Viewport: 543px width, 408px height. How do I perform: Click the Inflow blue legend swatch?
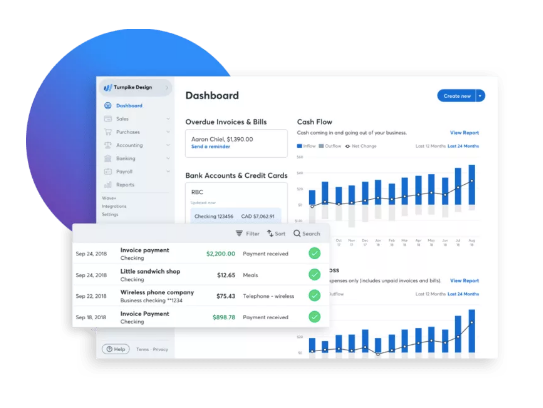pyautogui.click(x=299, y=146)
